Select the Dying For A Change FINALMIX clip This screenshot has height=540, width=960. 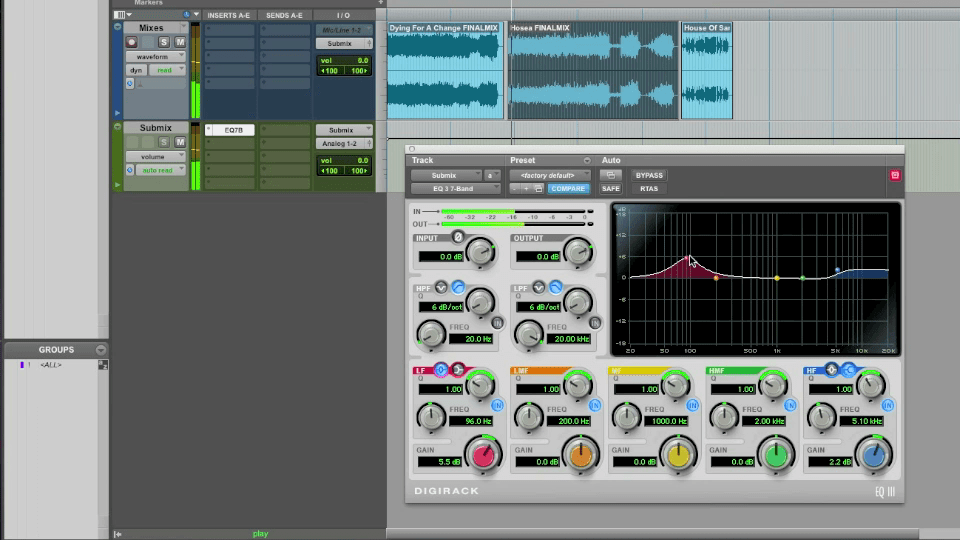click(x=445, y=70)
